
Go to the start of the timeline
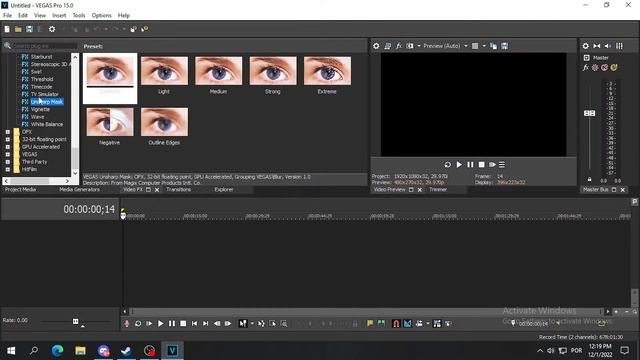[194, 324]
